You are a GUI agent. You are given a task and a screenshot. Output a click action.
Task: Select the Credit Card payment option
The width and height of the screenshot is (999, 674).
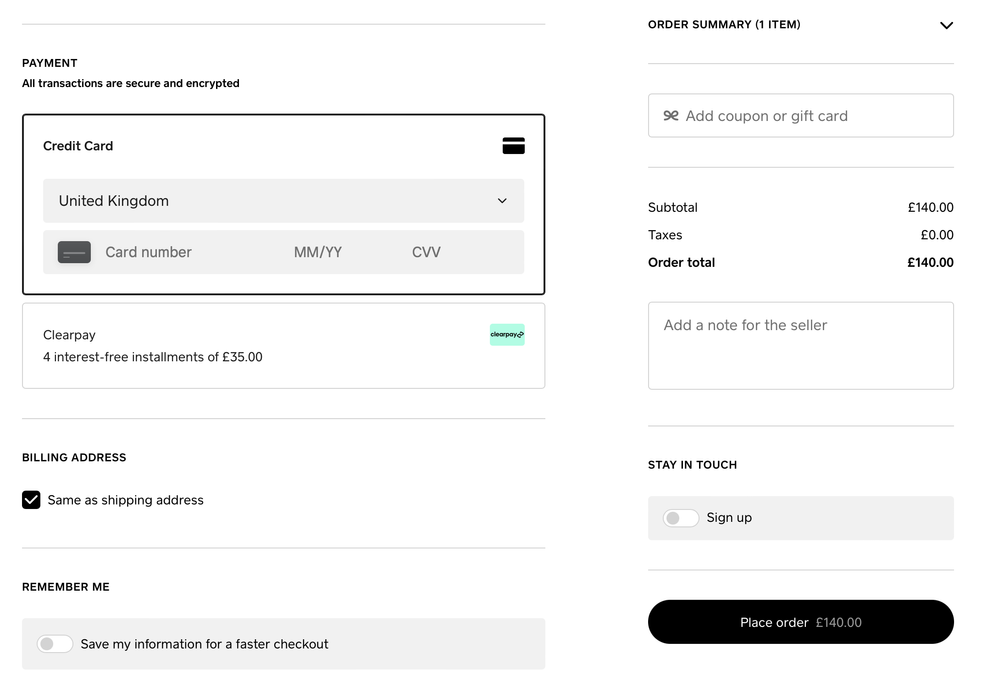[x=78, y=146]
